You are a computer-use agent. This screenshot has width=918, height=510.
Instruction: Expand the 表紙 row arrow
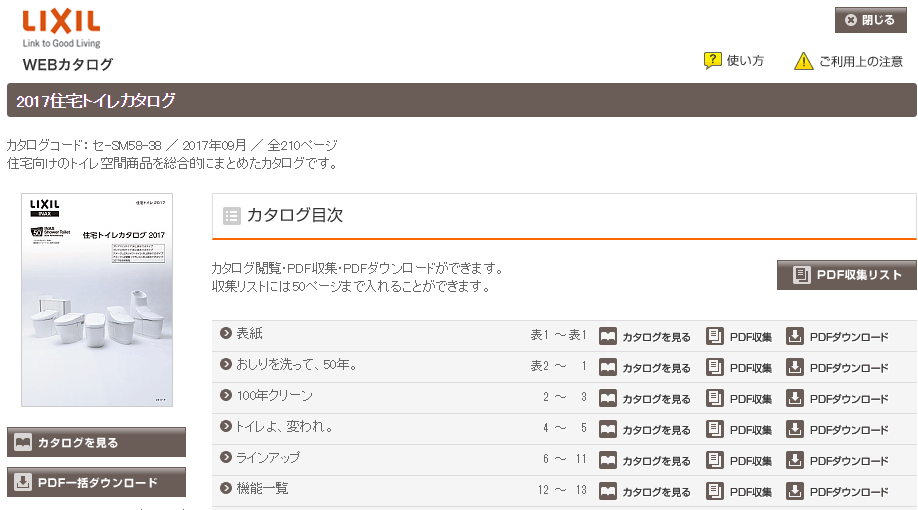coord(226,333)
